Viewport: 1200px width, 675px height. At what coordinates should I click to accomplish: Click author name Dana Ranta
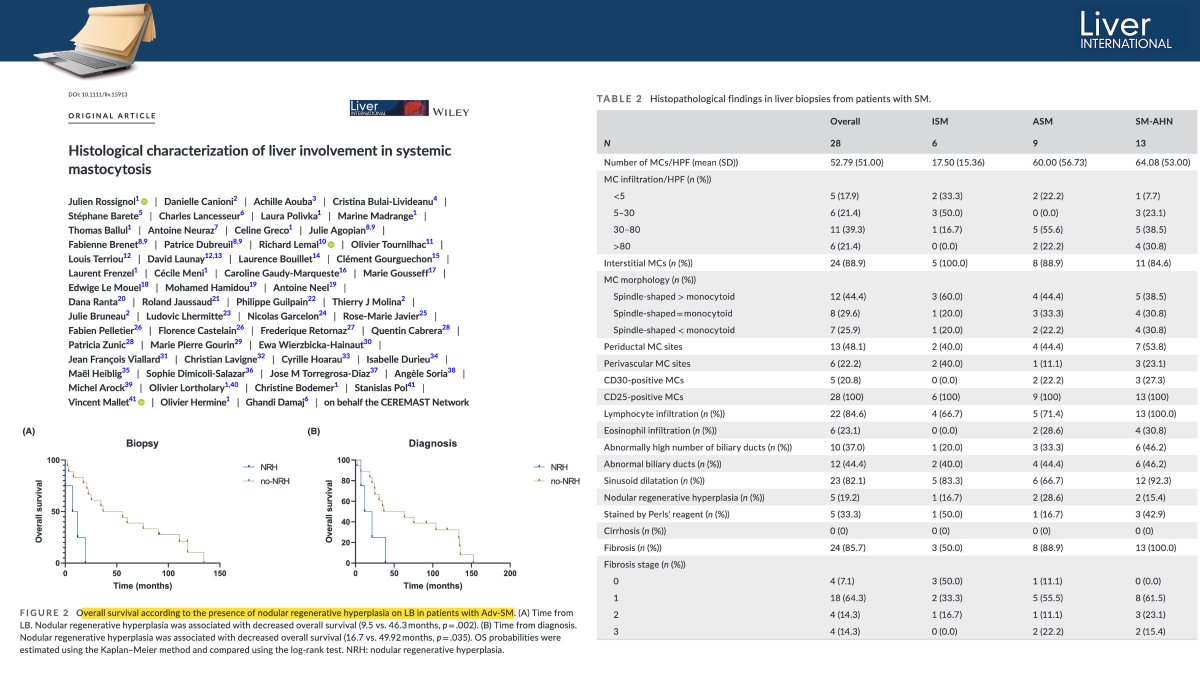pyautogui.click(x=96, y=301)
